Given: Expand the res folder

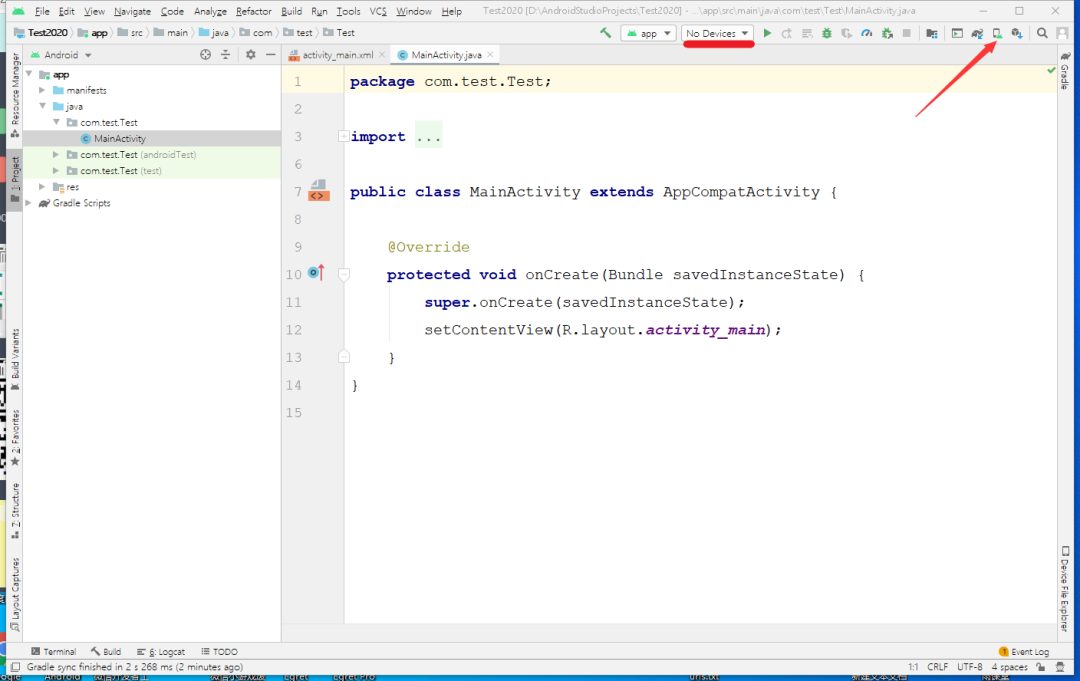Looking at the screenshot, I should [x=42, y=187].
